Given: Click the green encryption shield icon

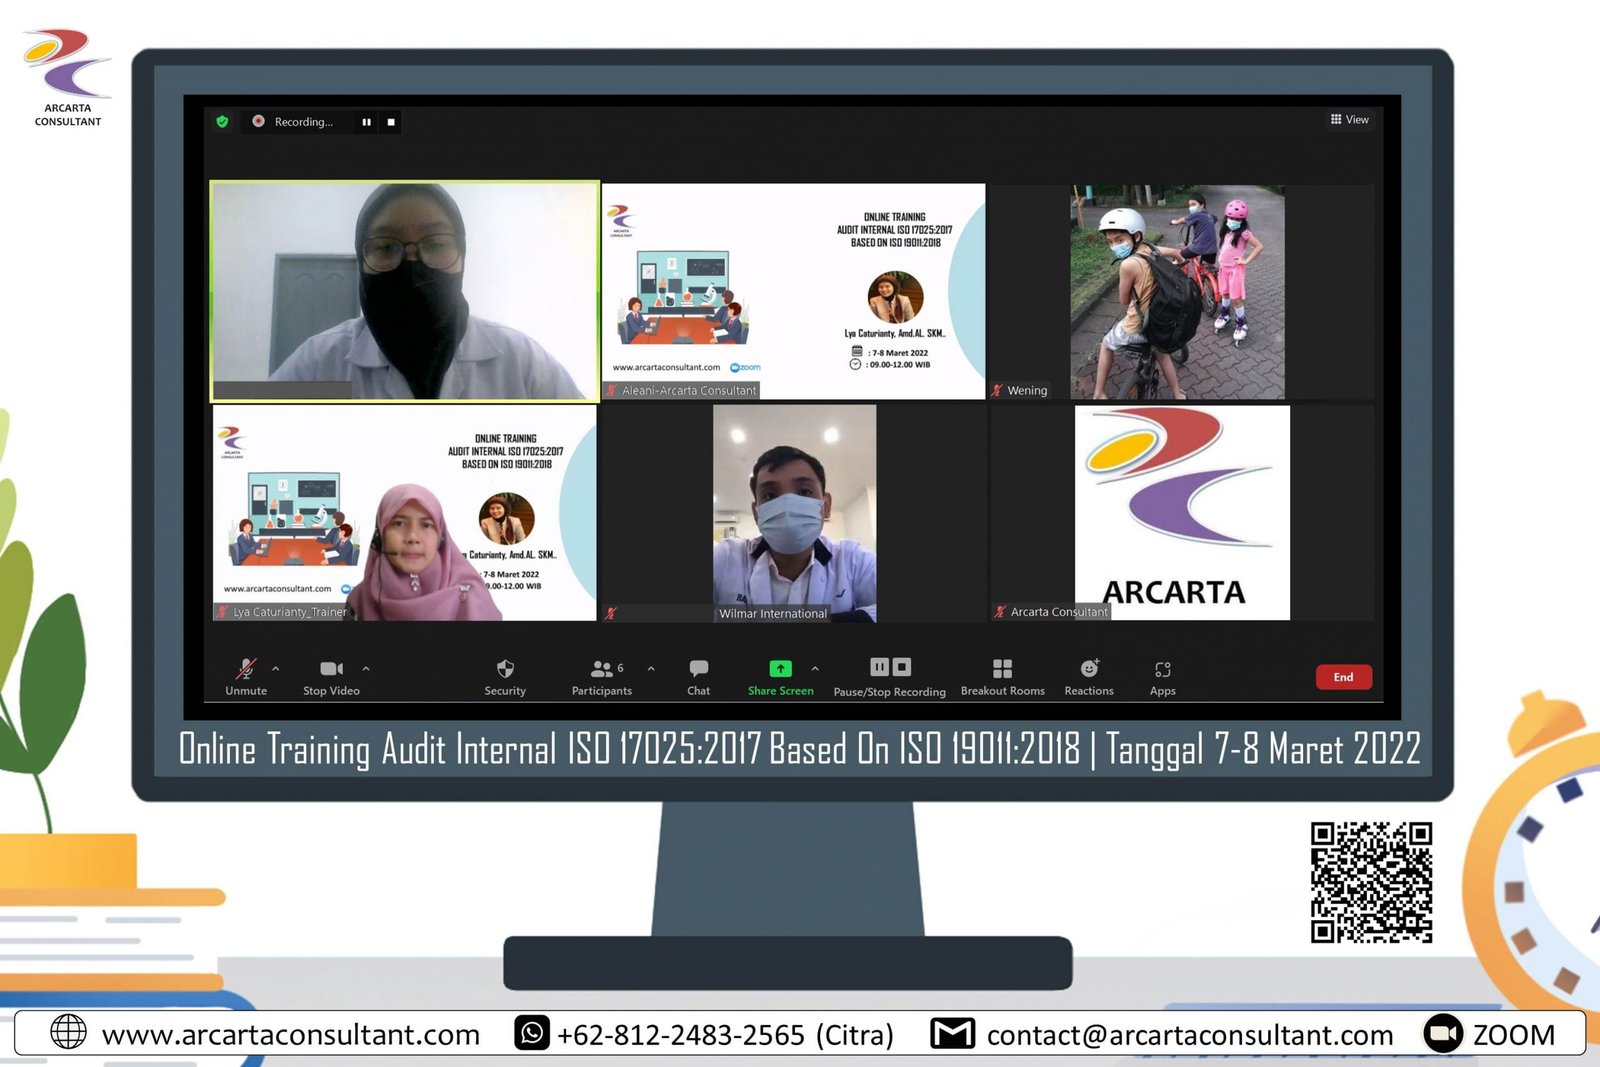Looking at the screenshot, I should point(222,121).
